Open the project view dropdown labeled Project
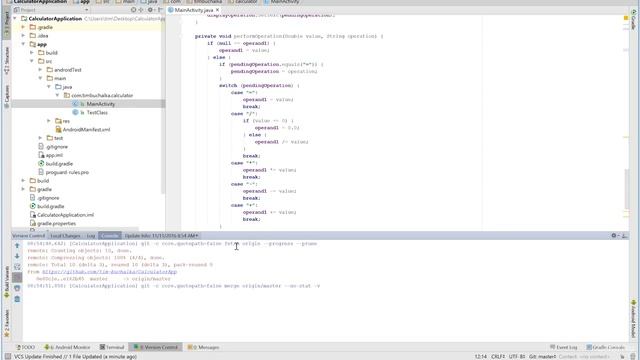The width and height of the screenshot is (640, 360). click(x=51, y=9)
